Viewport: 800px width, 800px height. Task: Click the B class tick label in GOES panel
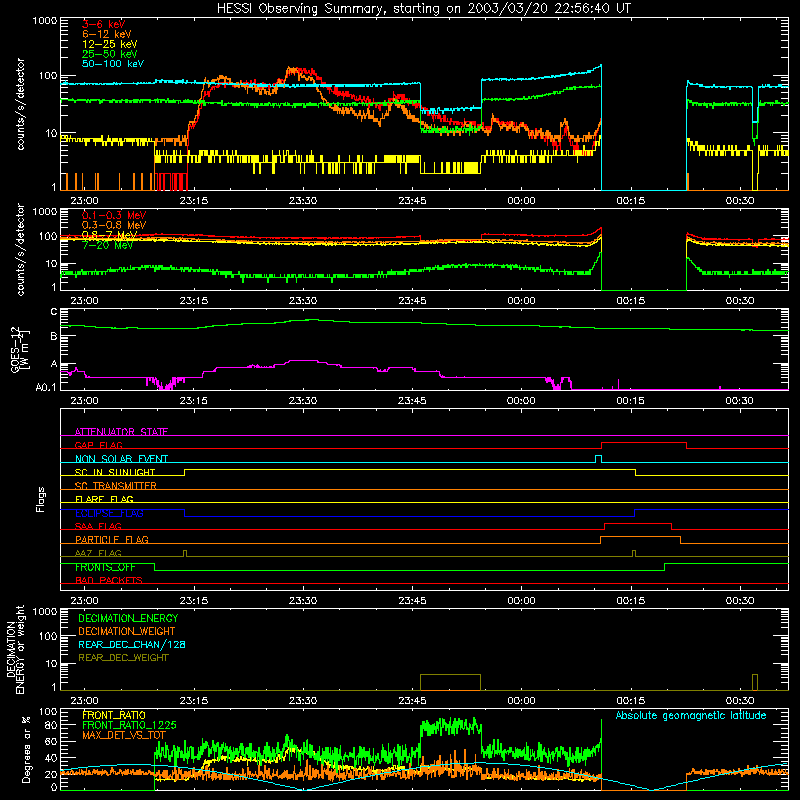click(x=54, y=337)
